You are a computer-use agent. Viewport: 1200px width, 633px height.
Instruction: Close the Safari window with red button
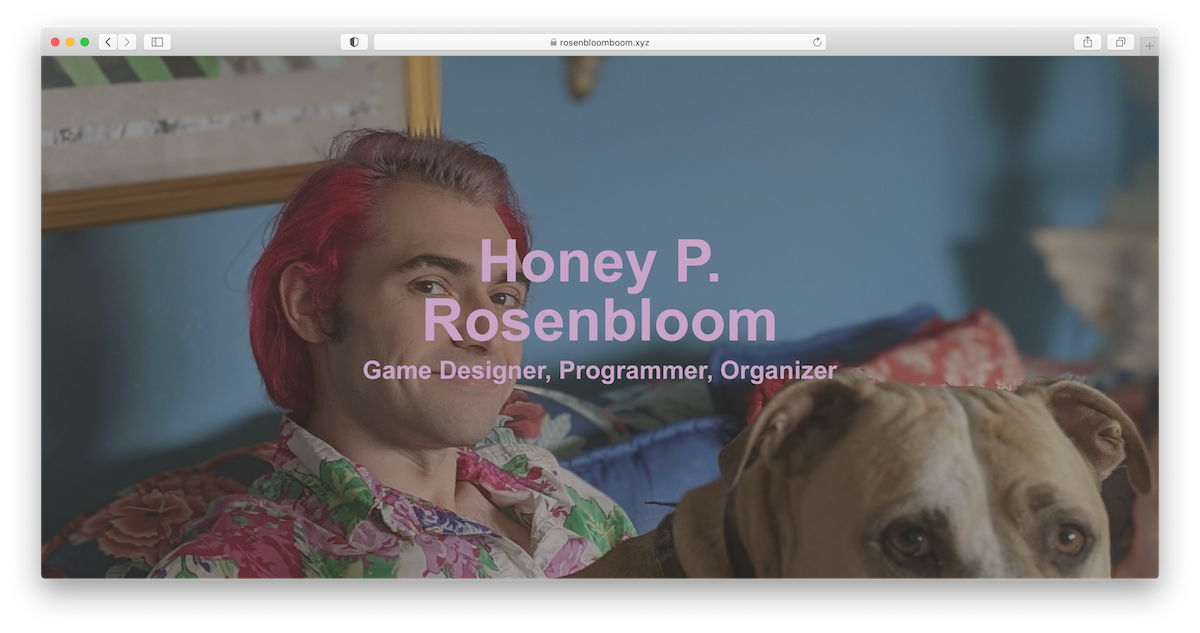point(55,42)
